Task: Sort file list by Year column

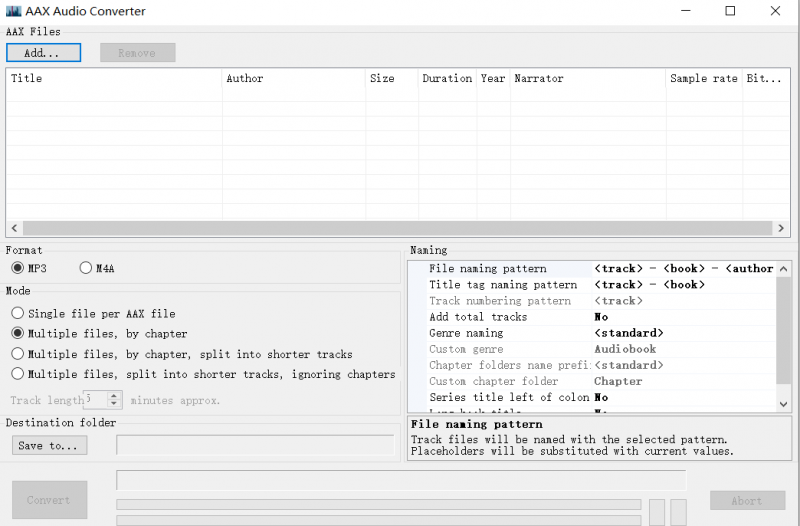Action: (x=493, y=79)
